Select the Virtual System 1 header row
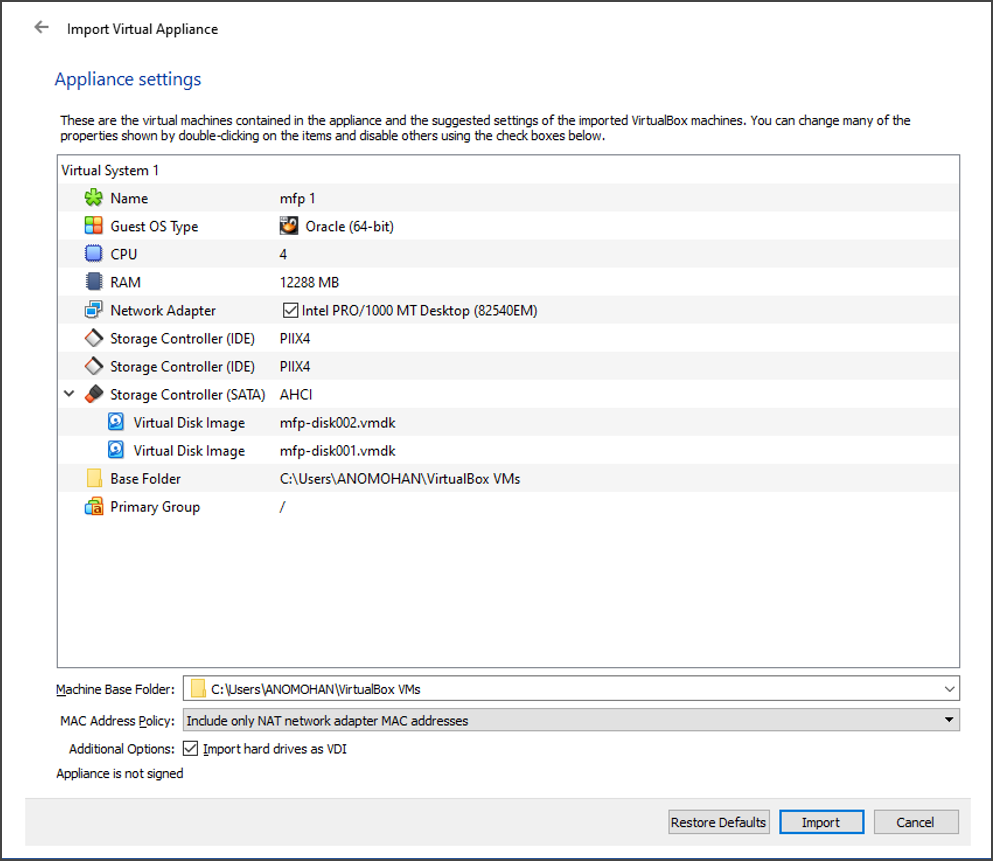Viewport: 993px width, 861px height. click(110, 169)
